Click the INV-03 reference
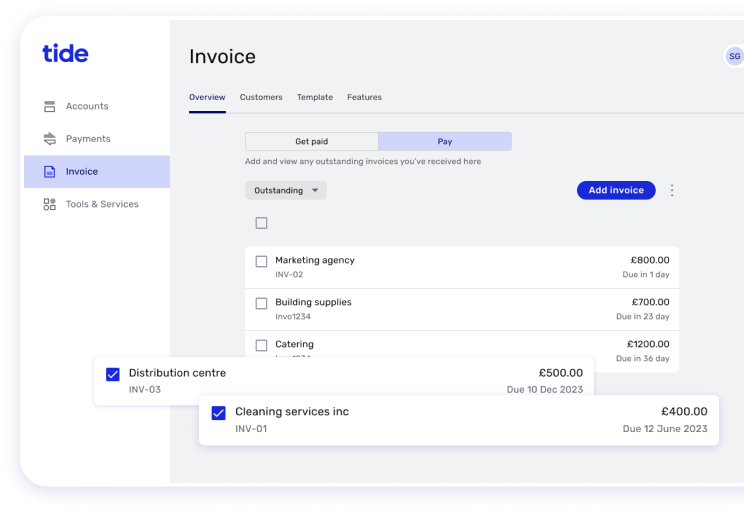Viewport: 744px width, 511px height. [145, 390]
